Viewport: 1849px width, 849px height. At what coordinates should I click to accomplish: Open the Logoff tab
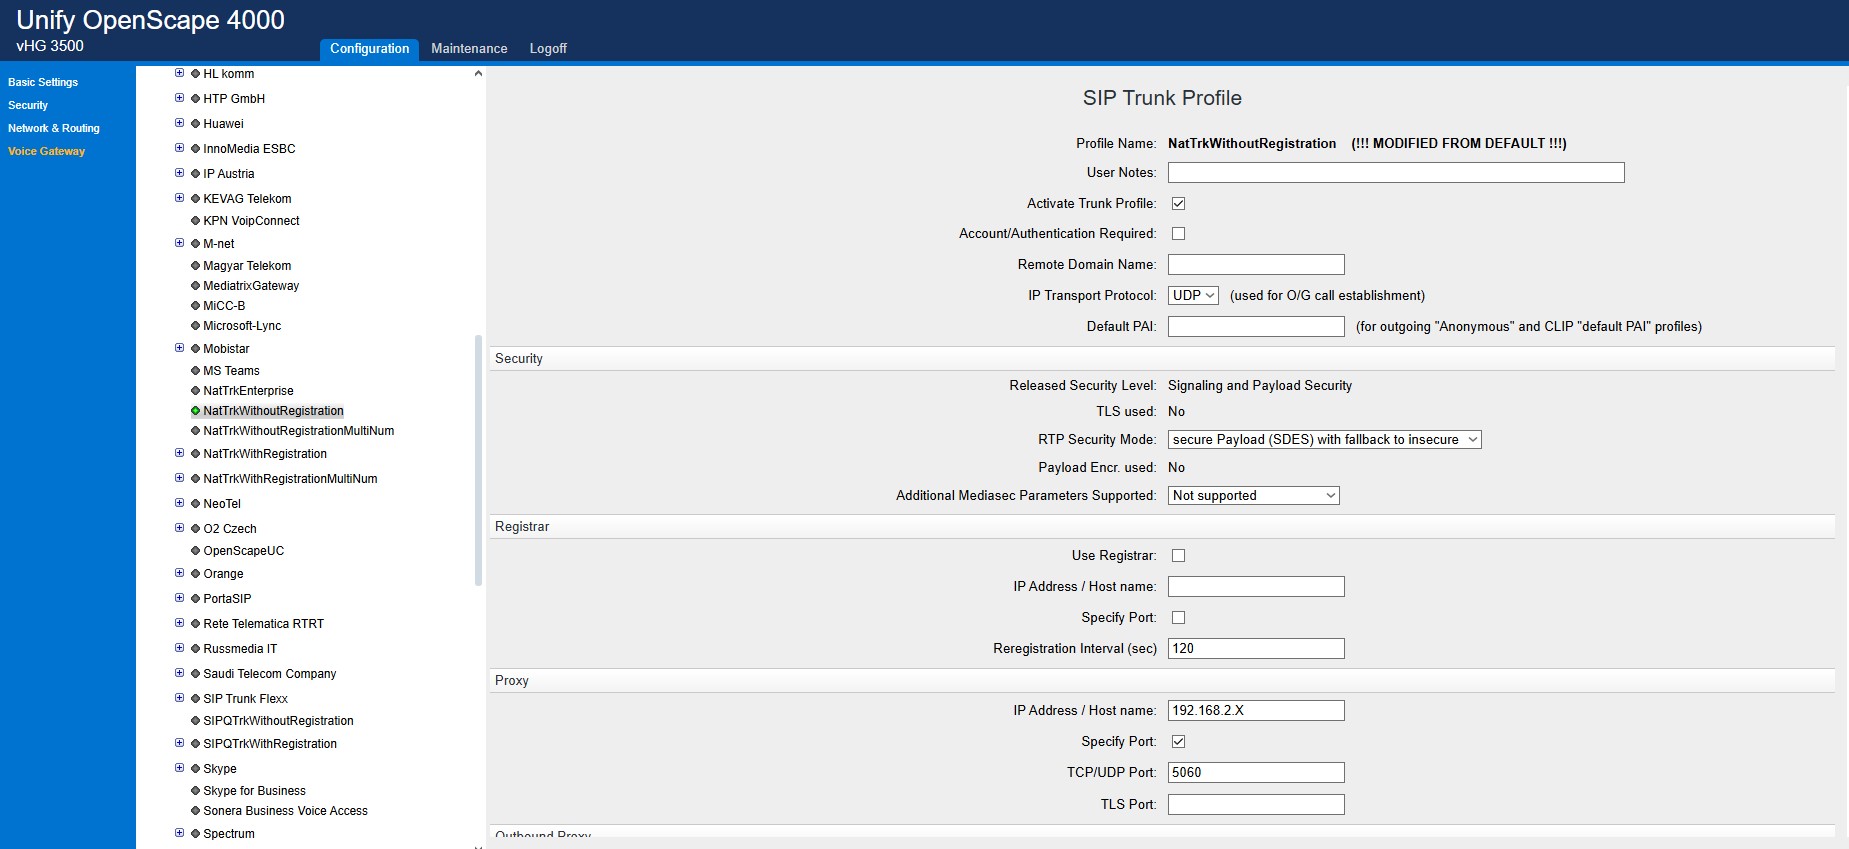pyautogui.click(x=548, y=49)
